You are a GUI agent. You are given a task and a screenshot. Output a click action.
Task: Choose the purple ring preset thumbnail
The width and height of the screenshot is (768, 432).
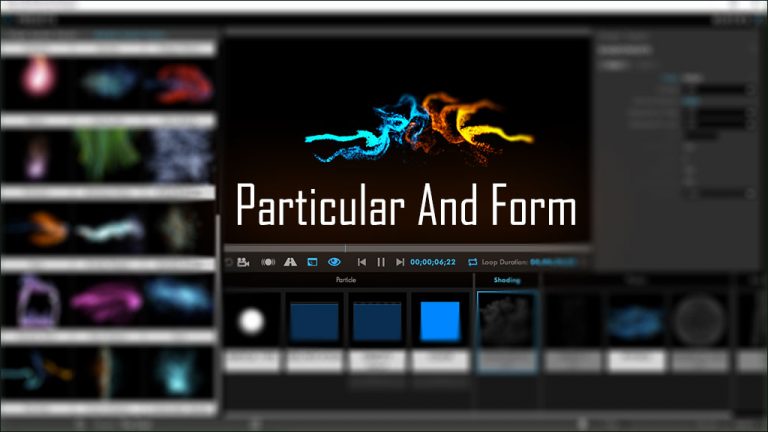38,302
